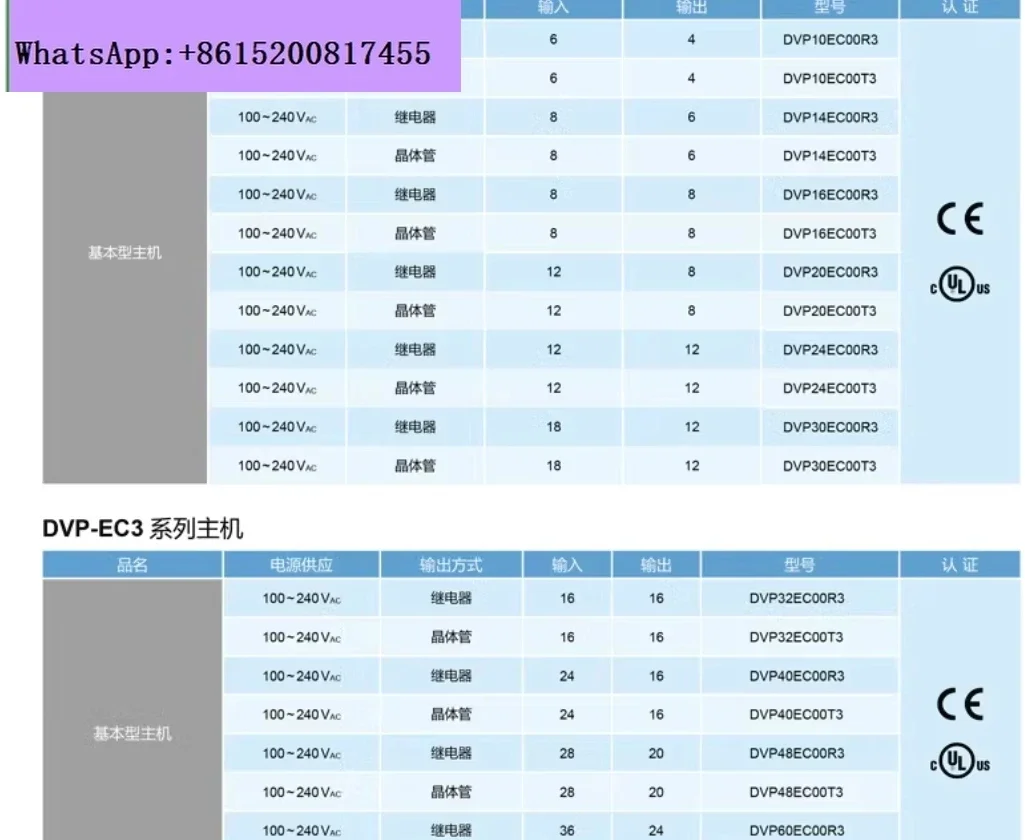Select model DVP10EC00R3

tap(830, 40)
